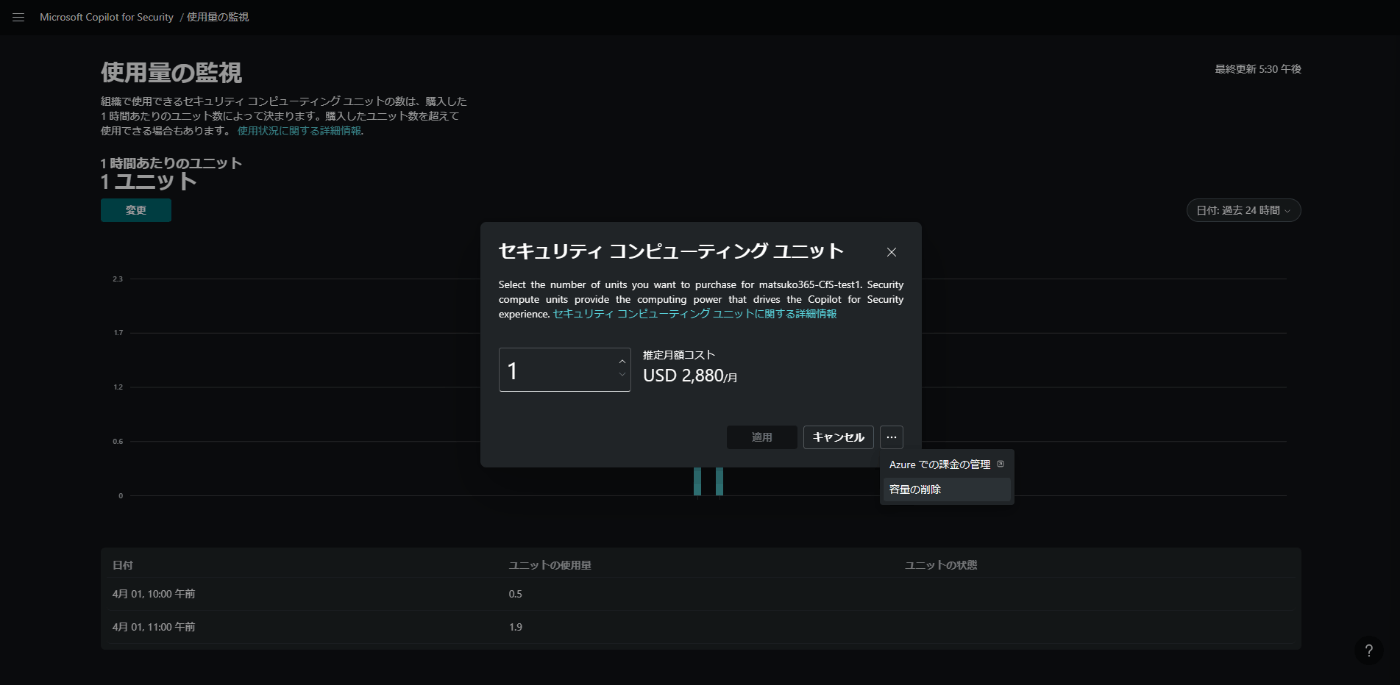Click 使用量の監視 breadcrumb text

click(x=218, y=17)
